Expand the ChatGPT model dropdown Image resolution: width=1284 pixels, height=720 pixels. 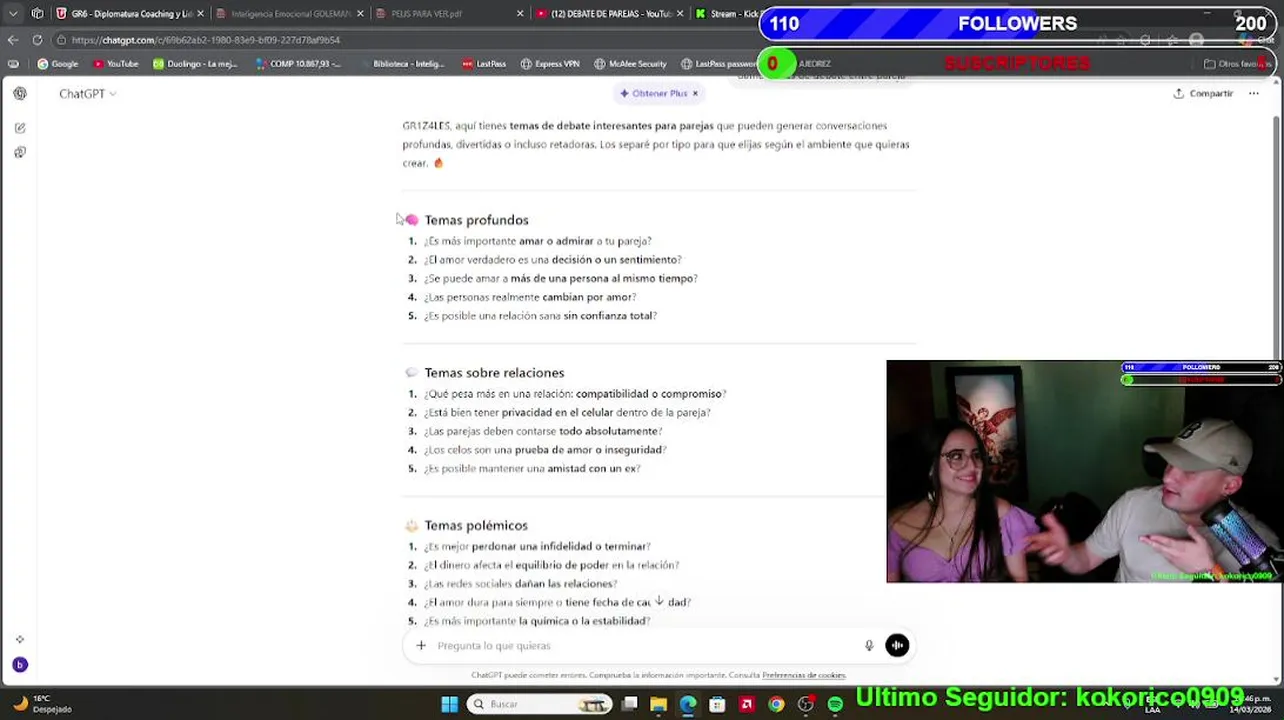click(87, 93)
